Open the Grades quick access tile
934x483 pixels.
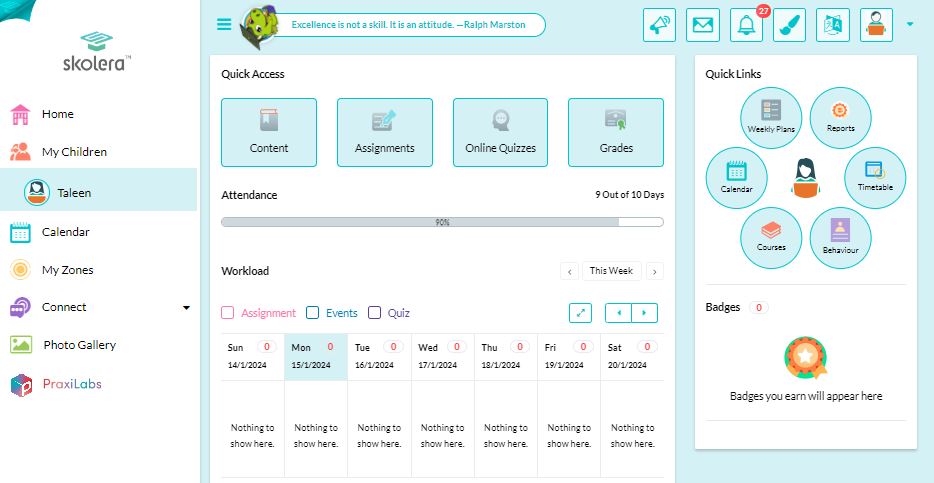(x=616, y=132)
